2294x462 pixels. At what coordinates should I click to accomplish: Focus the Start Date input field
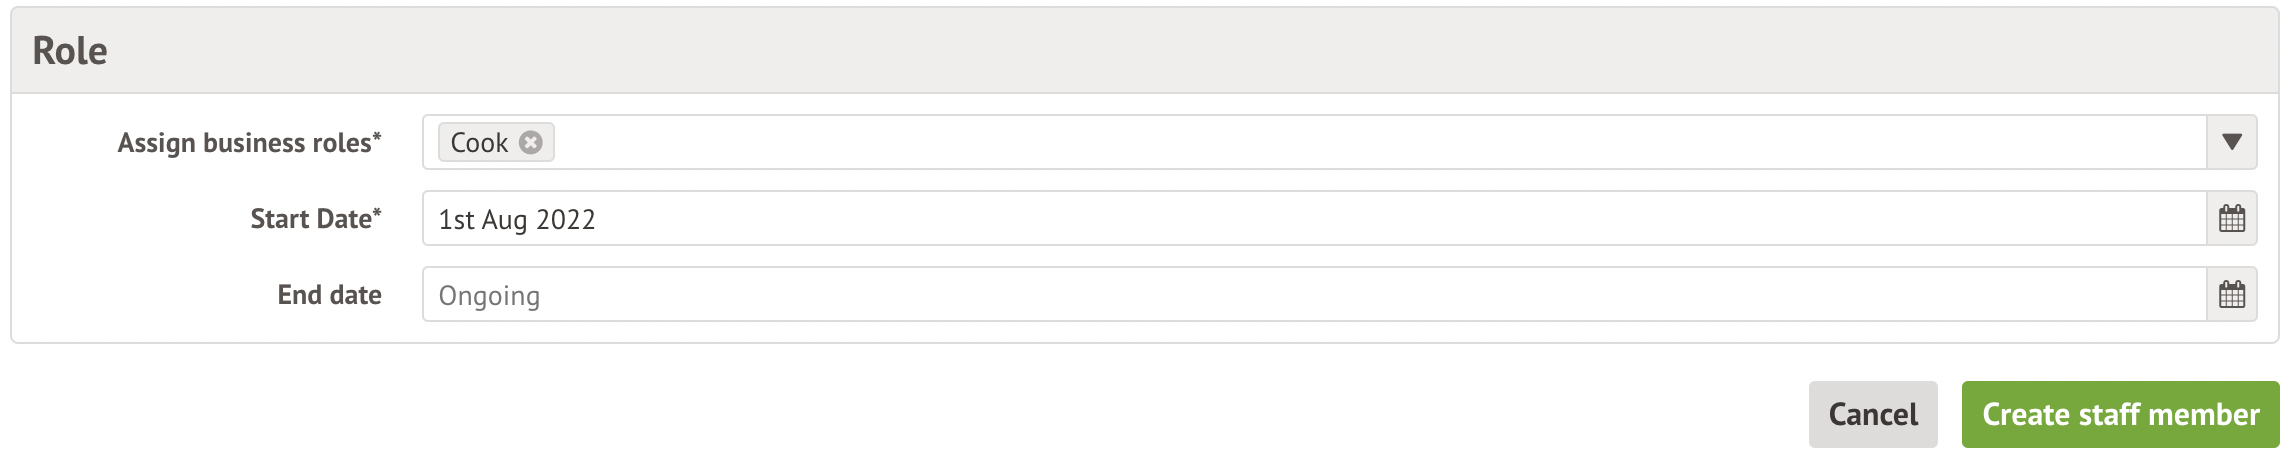(1300, 219)
